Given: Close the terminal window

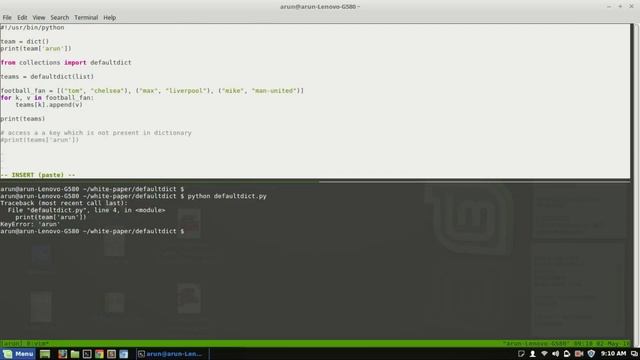Looking at the screenshot, I should 631,7.
